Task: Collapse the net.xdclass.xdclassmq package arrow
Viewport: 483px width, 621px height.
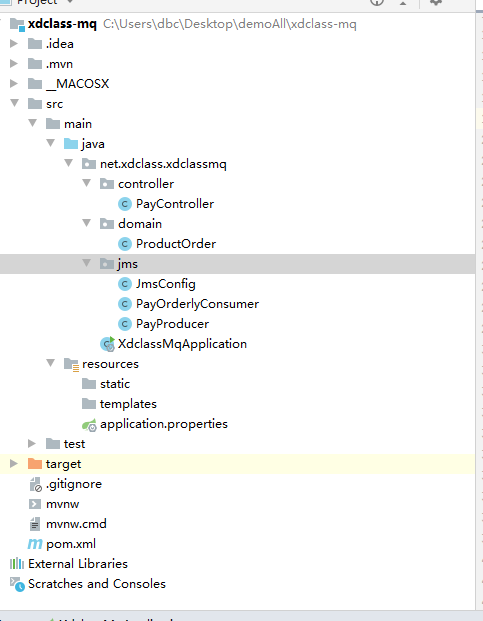Action: click(x=68, y=163)
